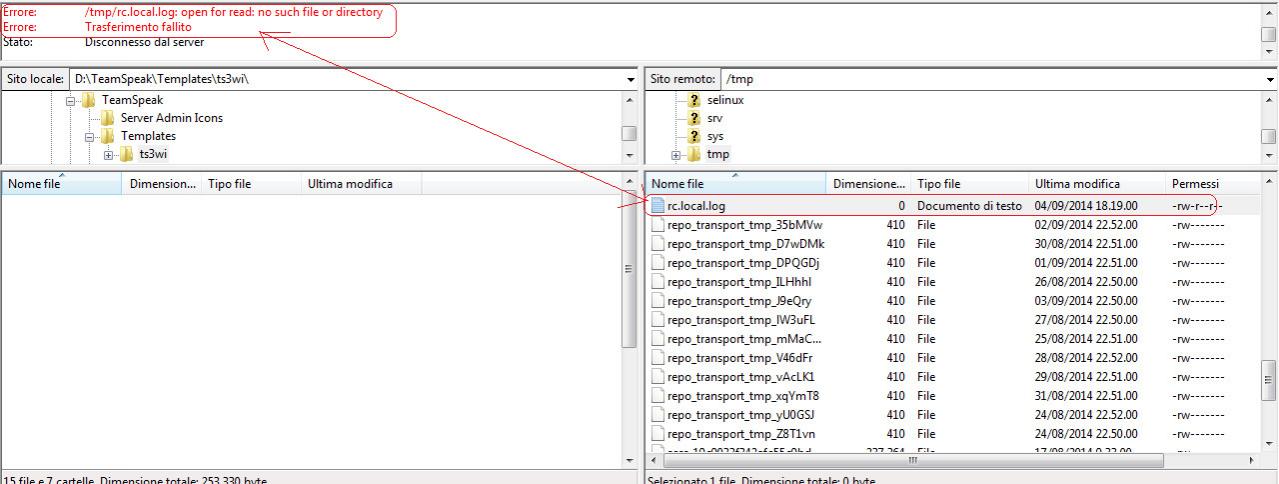Click the repo_transport_tmp_35bMVw file icon
The width and height of the screenshot is (1279, 484).
click(658, 225)
